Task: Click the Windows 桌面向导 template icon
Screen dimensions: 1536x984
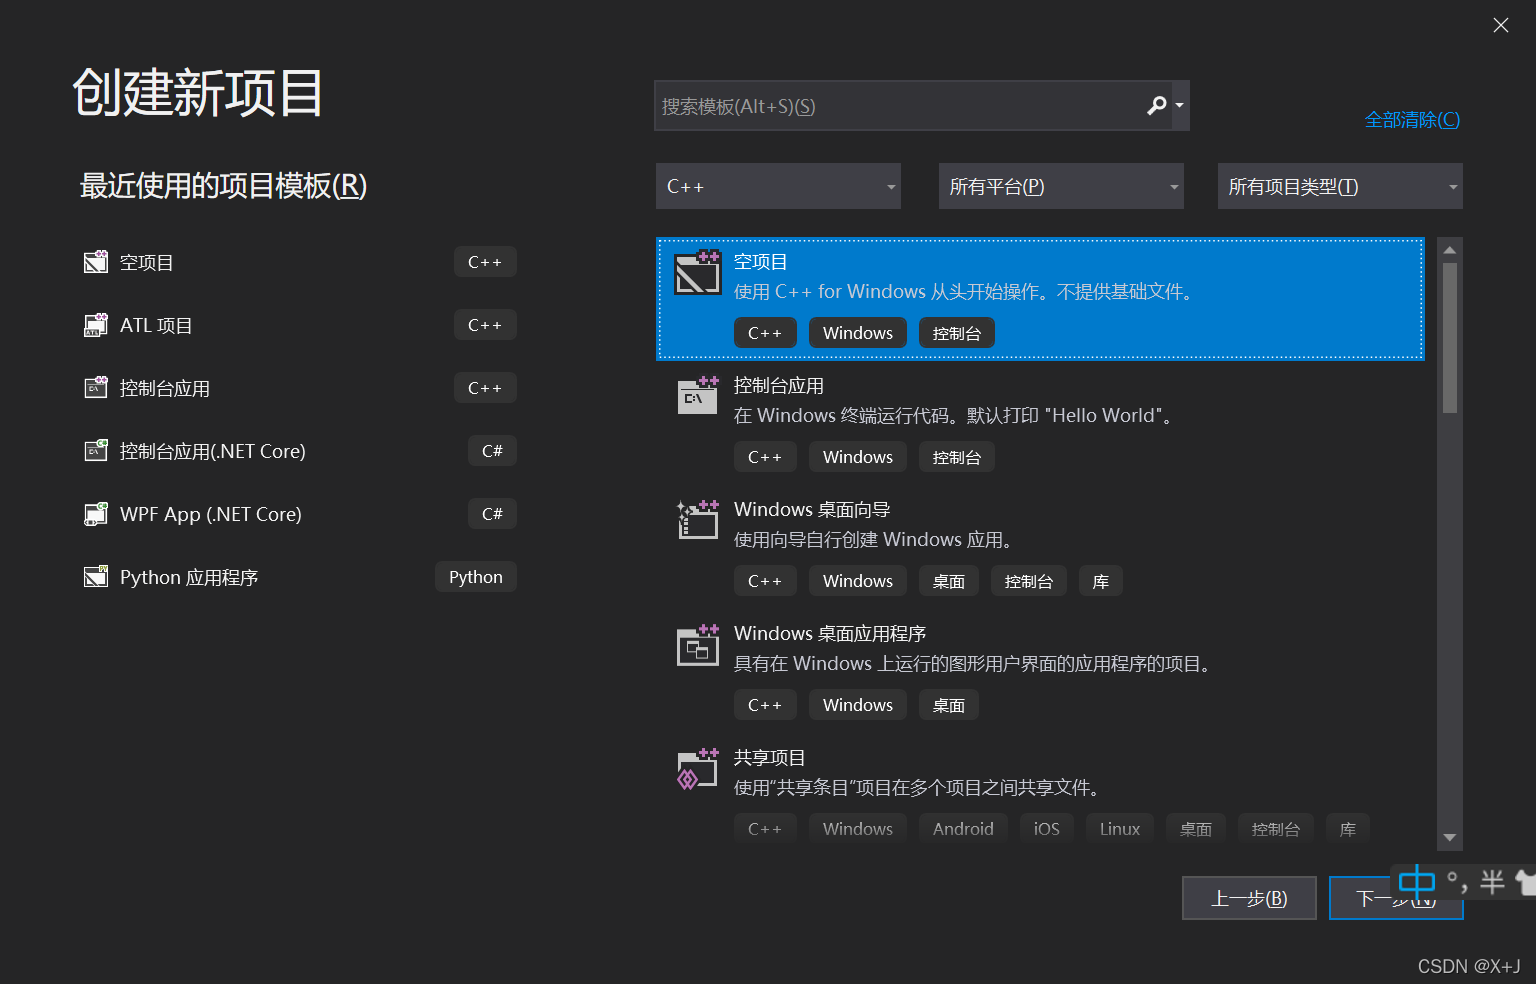Action: tap(697, 520)
